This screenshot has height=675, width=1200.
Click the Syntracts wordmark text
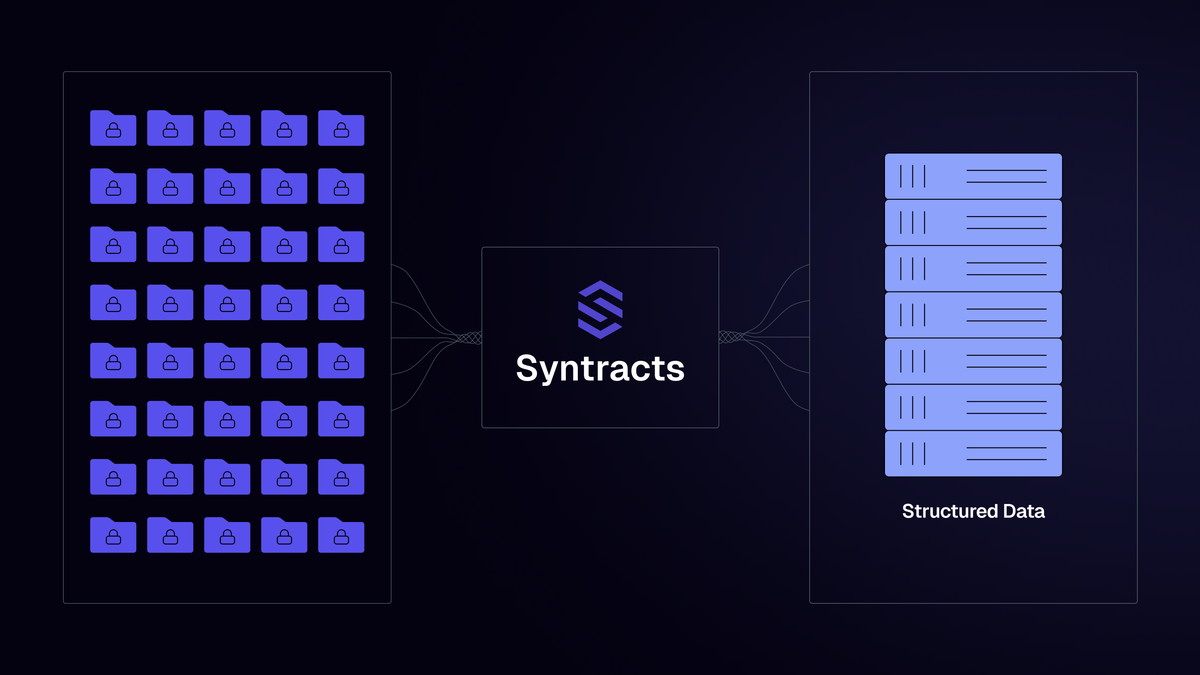pos(600,369)
